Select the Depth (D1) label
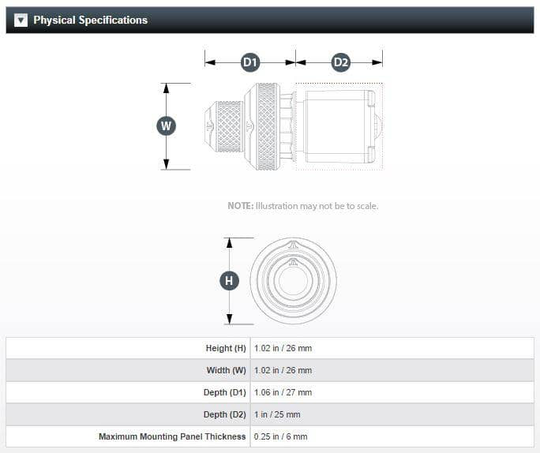The image size is (540, 453). pyautogui.click(x=225, y=392)
